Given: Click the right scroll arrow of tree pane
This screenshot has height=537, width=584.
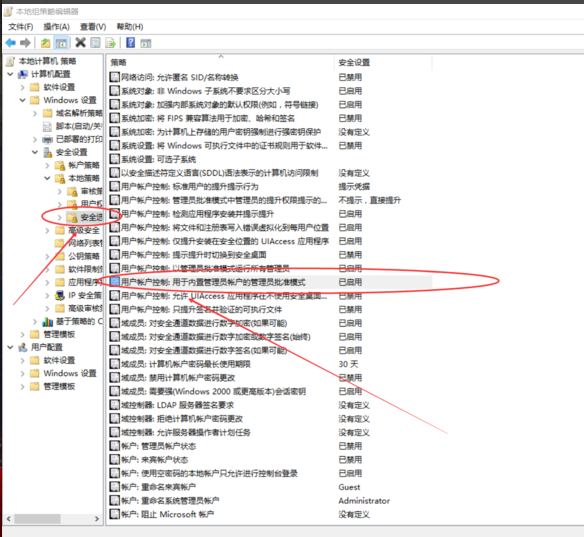Looking at the screenshot, I should [97, 518].
